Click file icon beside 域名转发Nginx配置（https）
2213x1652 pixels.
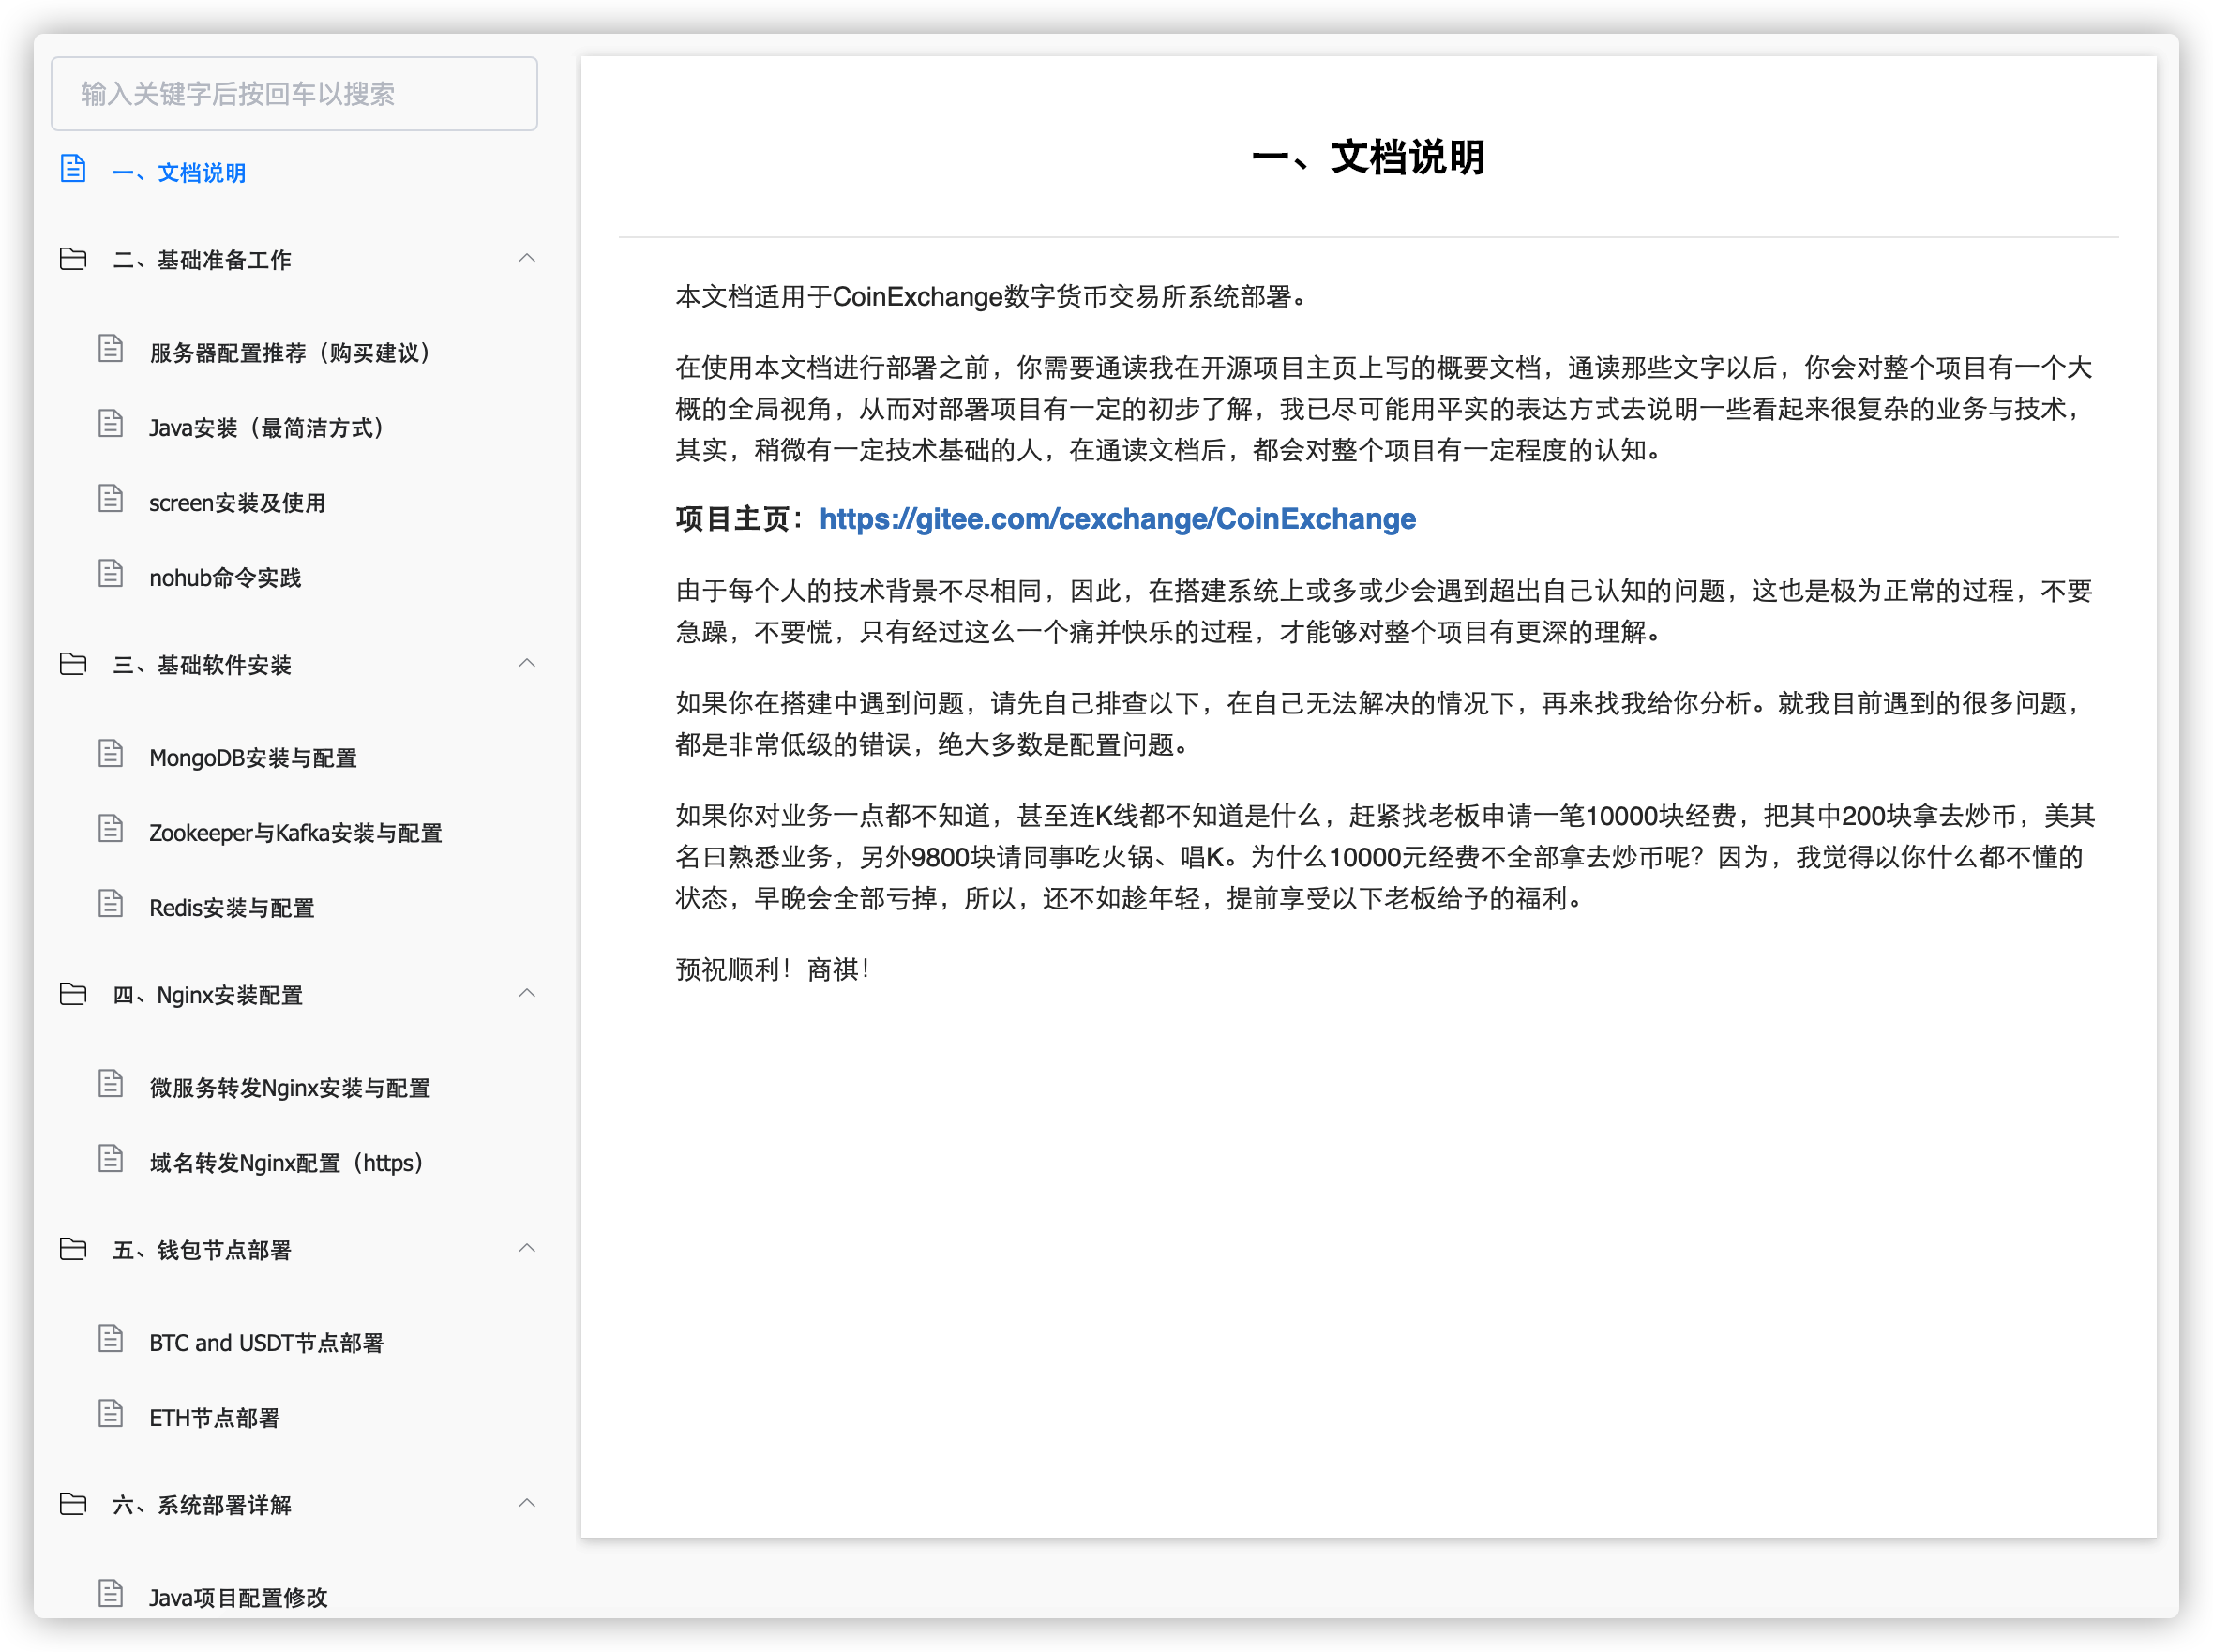tap(111, 1159)
